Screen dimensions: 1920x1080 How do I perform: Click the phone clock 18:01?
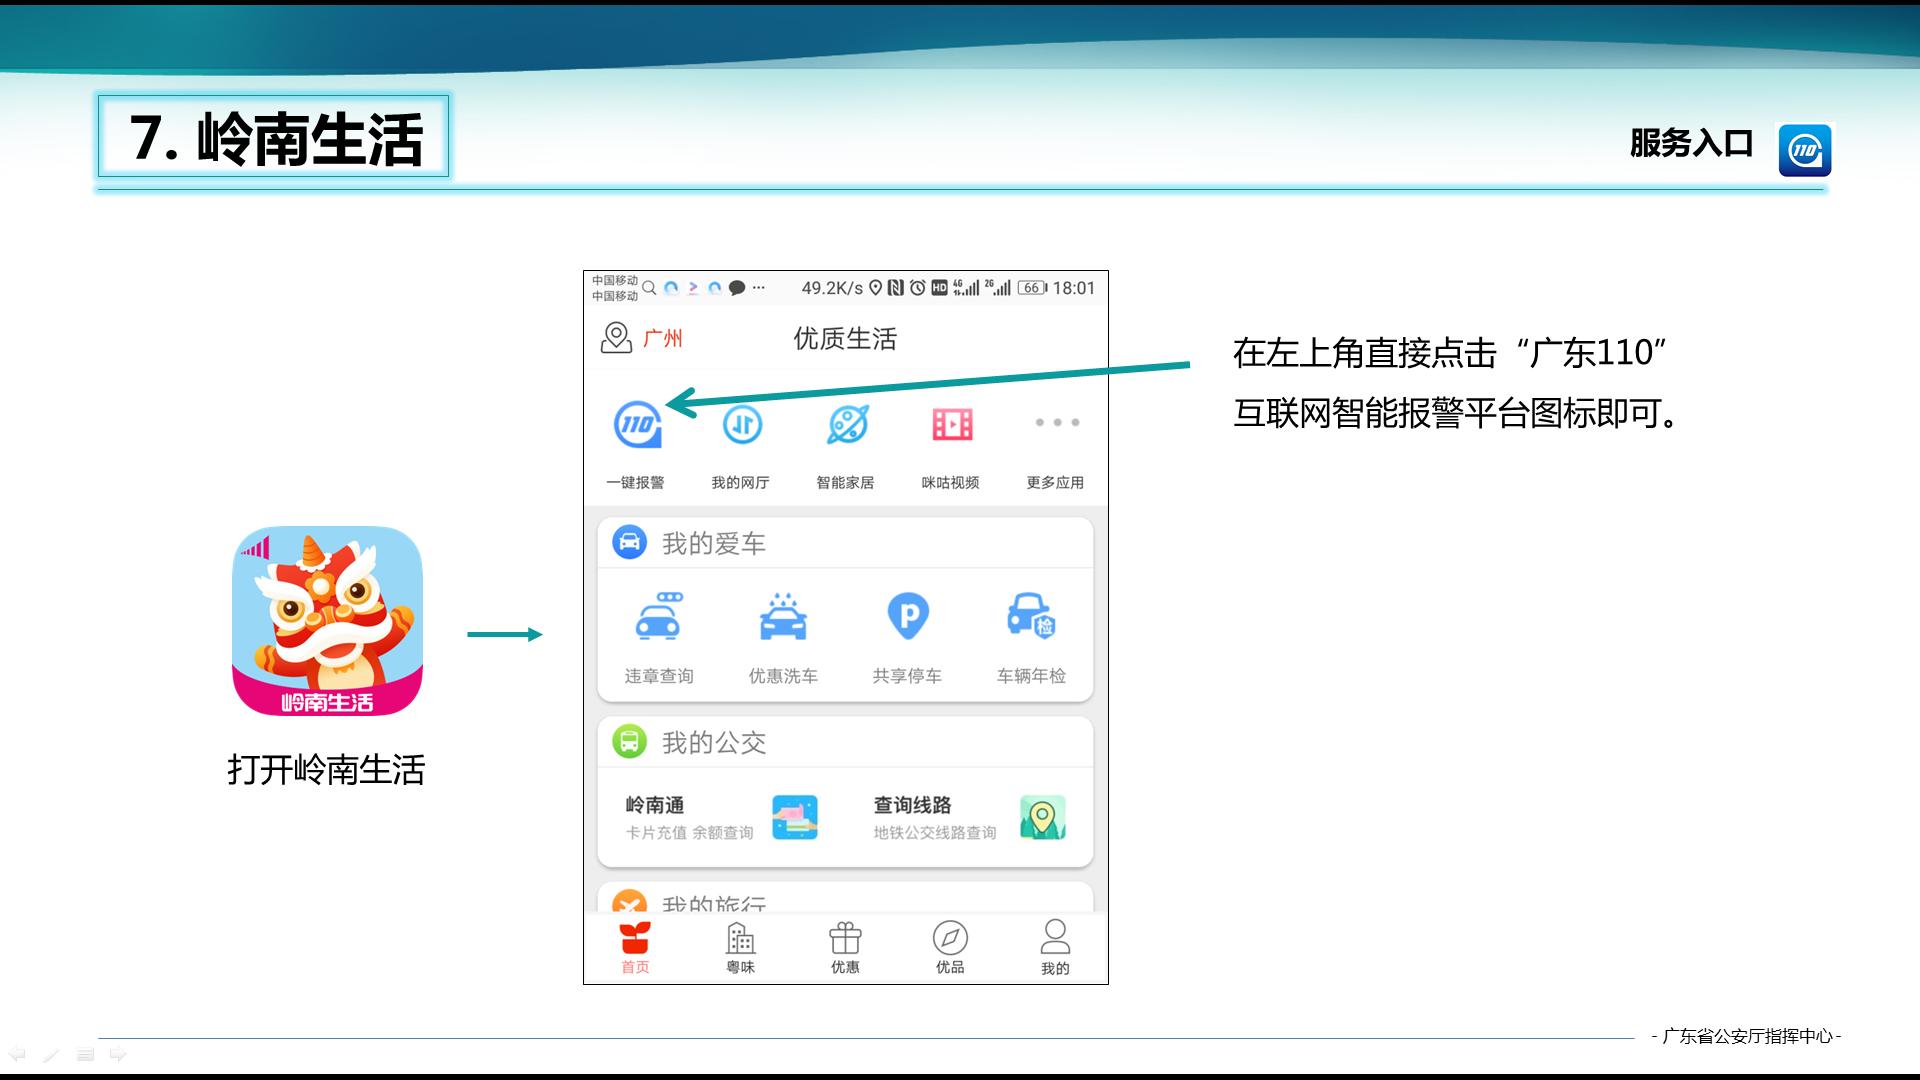point(1074,288)
